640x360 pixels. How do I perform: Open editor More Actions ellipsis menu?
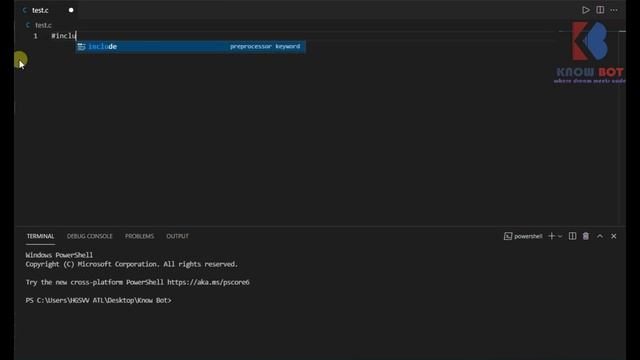[614, 10]
